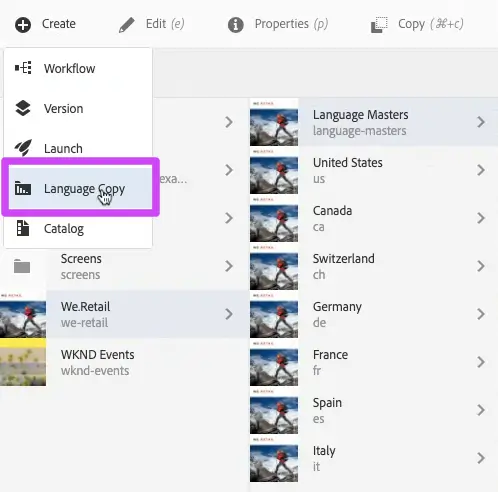498x492 pixels.
Task: Click the Catalog icon in menu
Action: tap(23, 228)
